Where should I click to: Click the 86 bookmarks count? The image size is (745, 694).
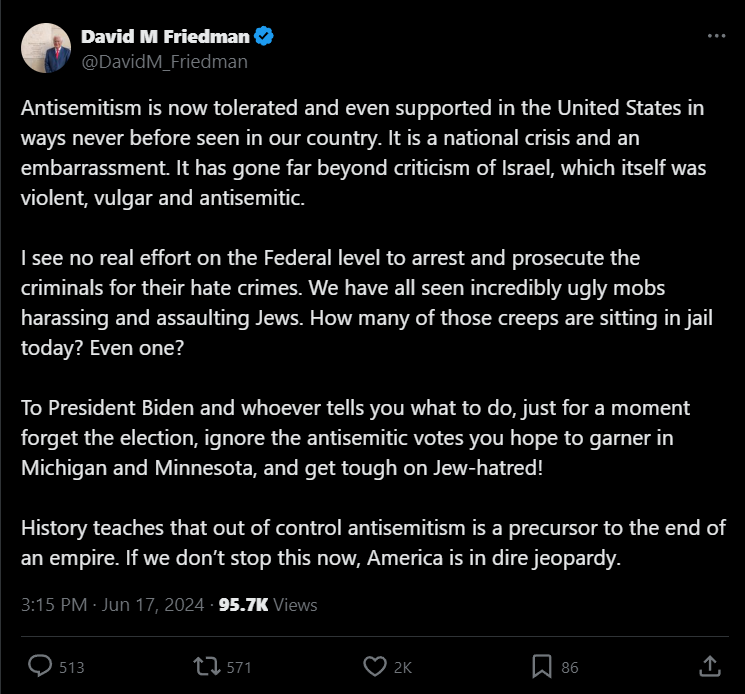click(569, 667)
